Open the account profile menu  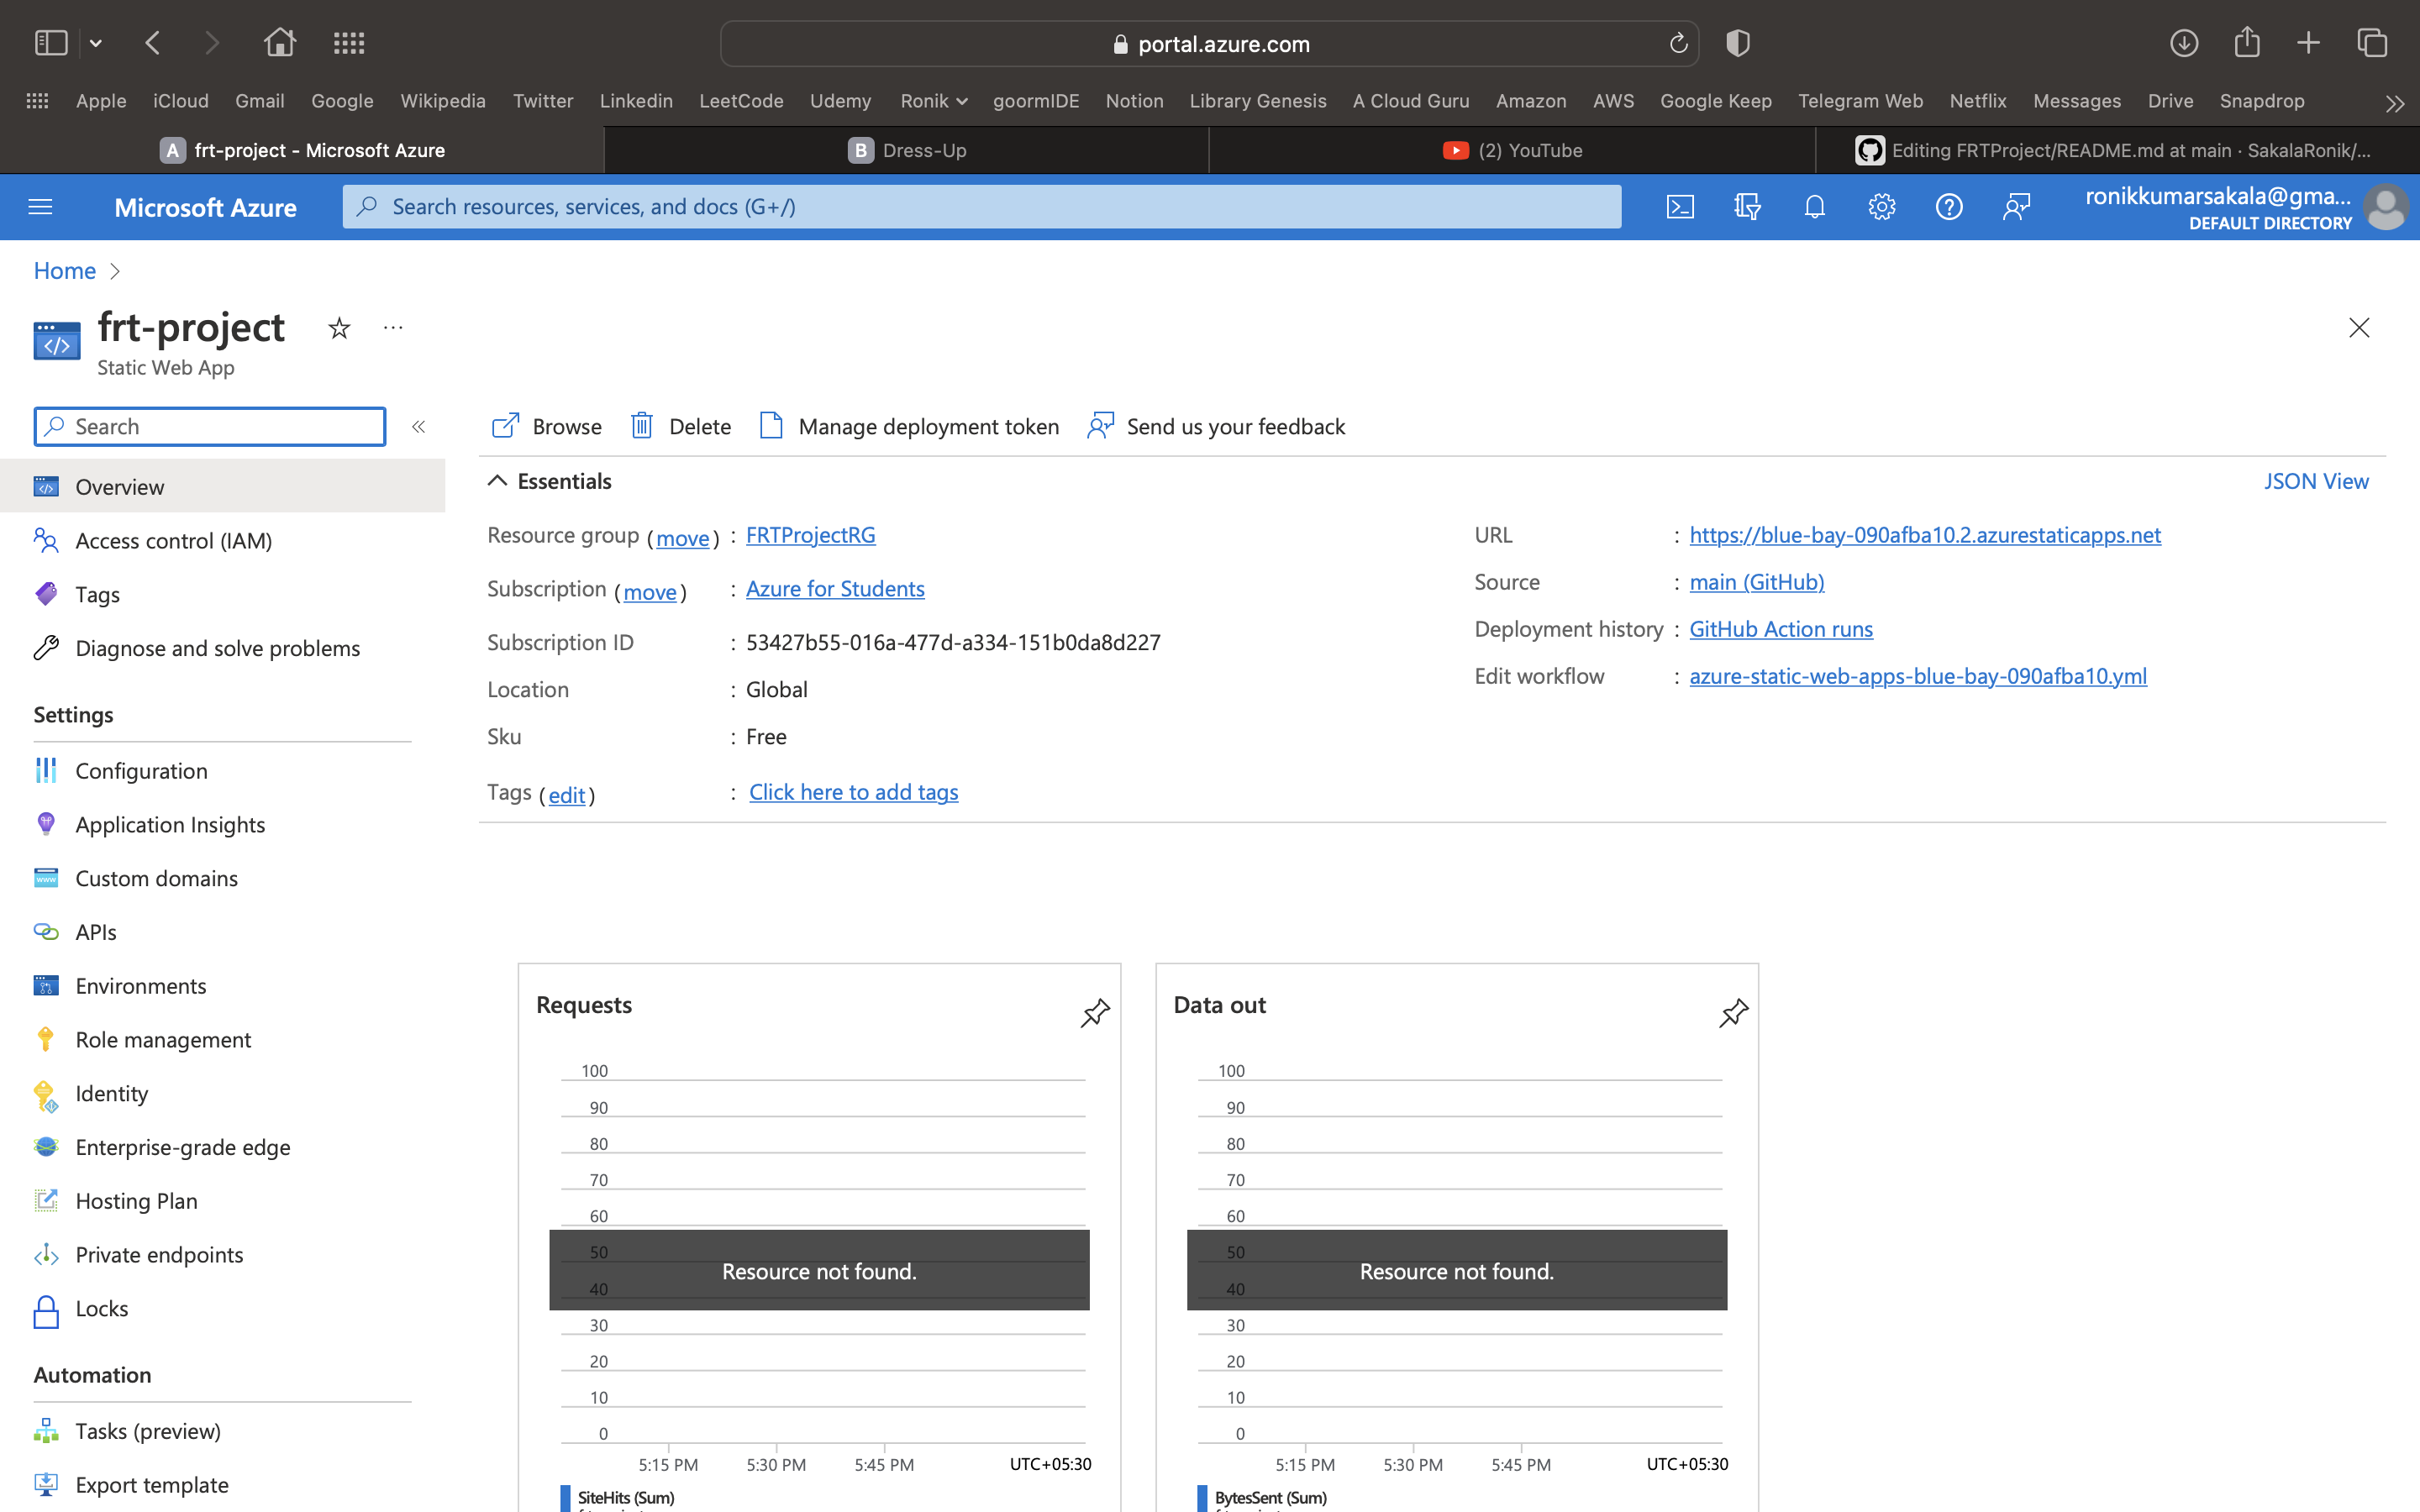(x=2245, y=207)
